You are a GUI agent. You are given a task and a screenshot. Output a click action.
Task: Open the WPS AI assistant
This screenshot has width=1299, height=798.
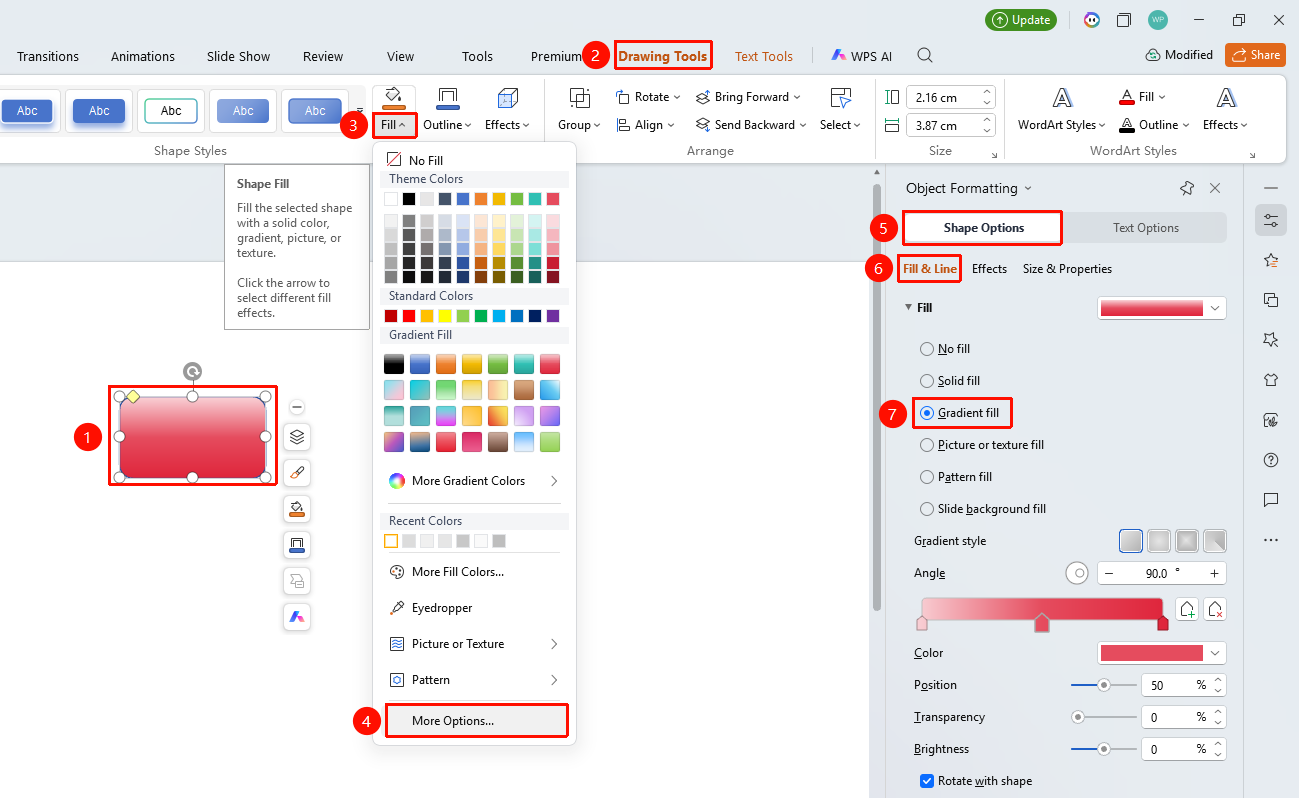(x=861, y=56)
